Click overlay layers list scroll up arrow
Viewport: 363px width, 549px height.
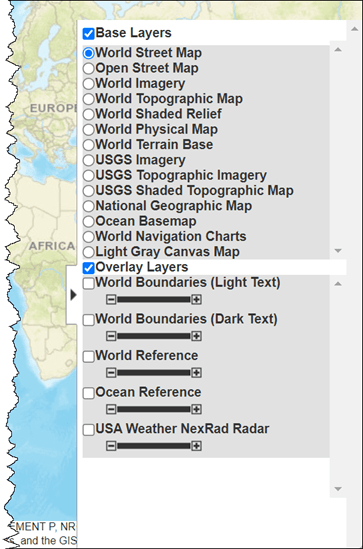(338, 284)
